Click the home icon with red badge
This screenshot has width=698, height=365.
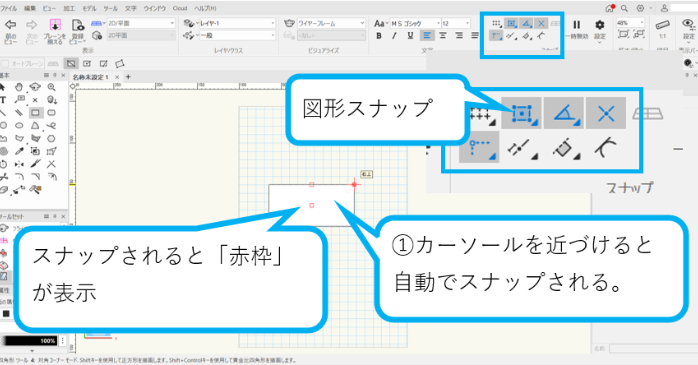click(610, 8)
